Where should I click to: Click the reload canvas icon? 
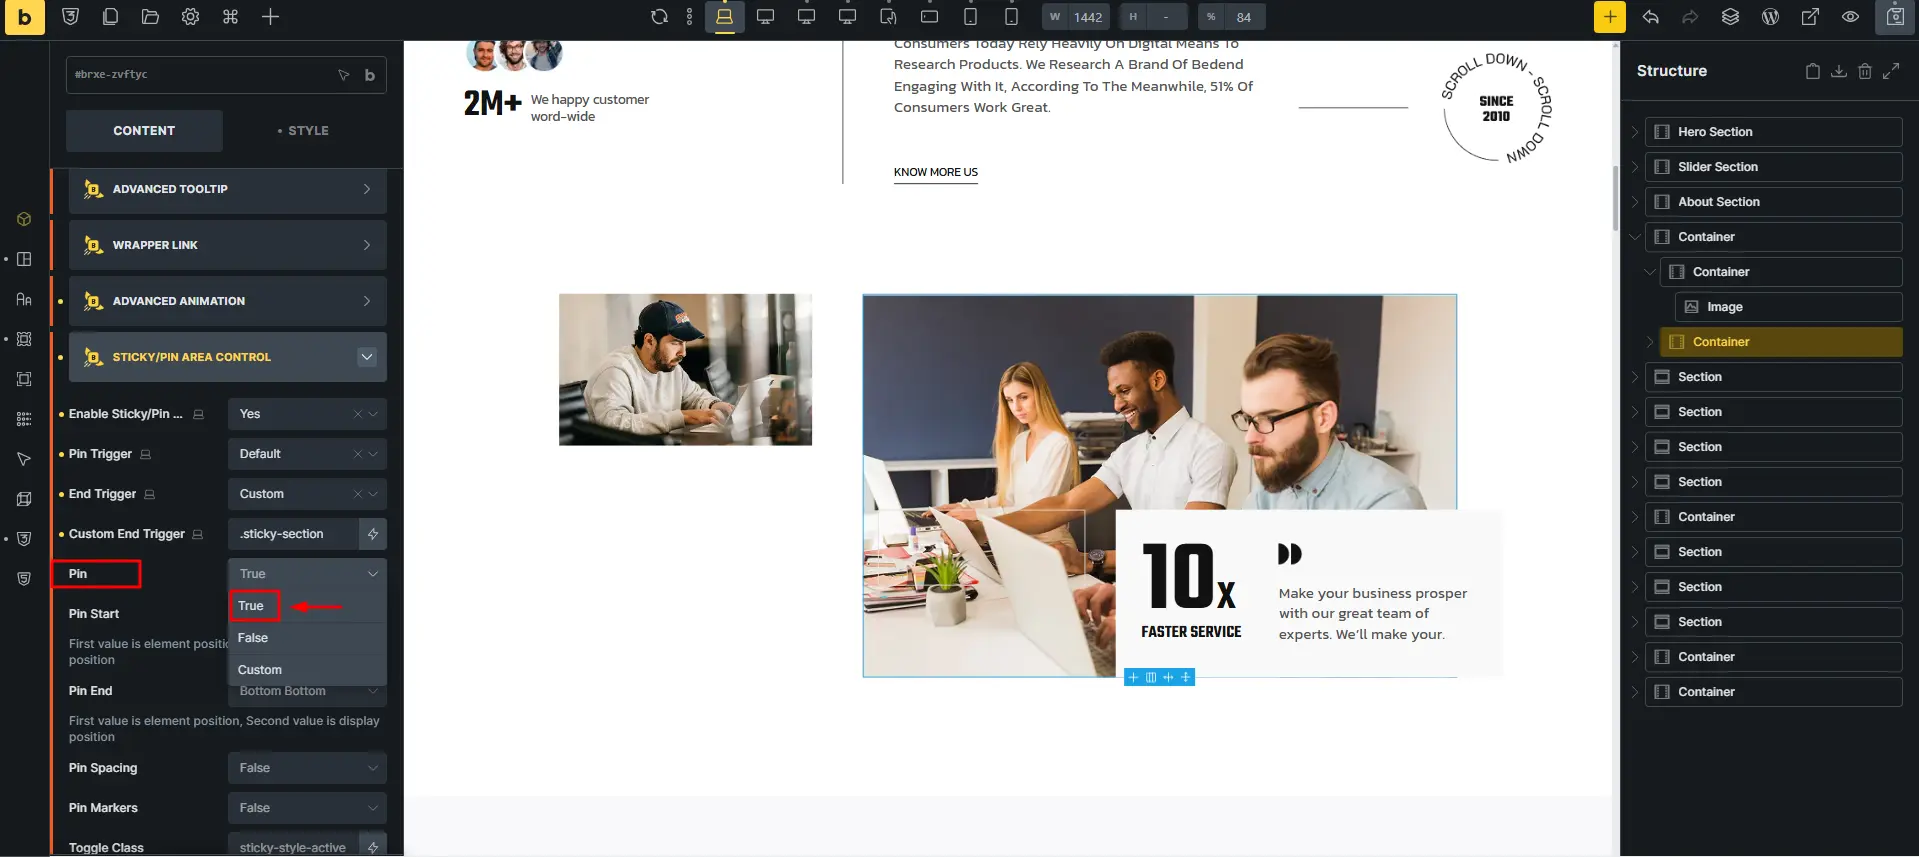[x=659, y=17]
